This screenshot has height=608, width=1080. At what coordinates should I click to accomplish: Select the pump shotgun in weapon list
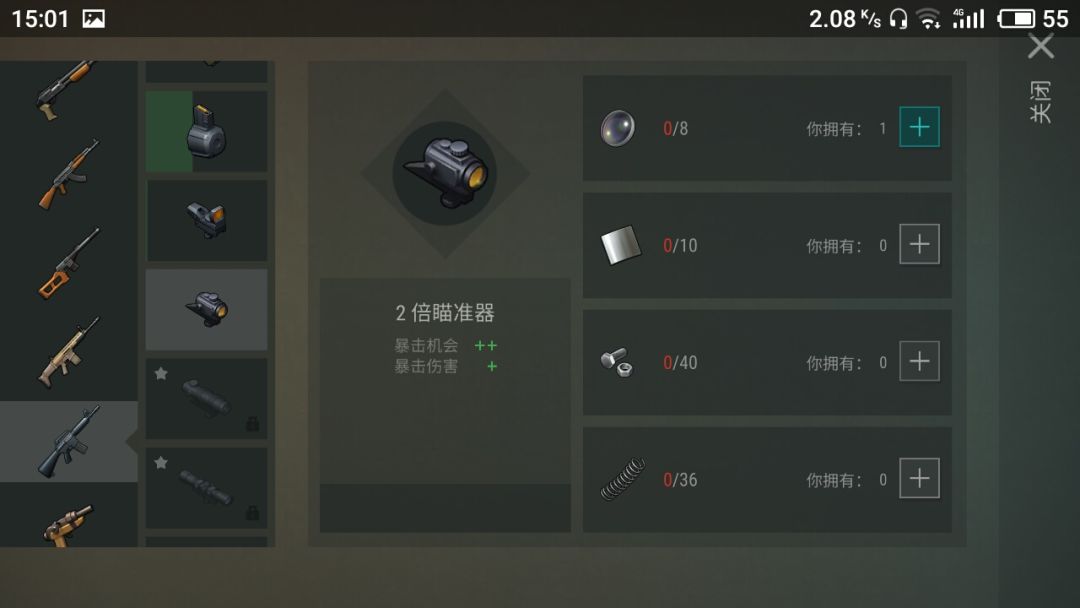tap(65, 90)
